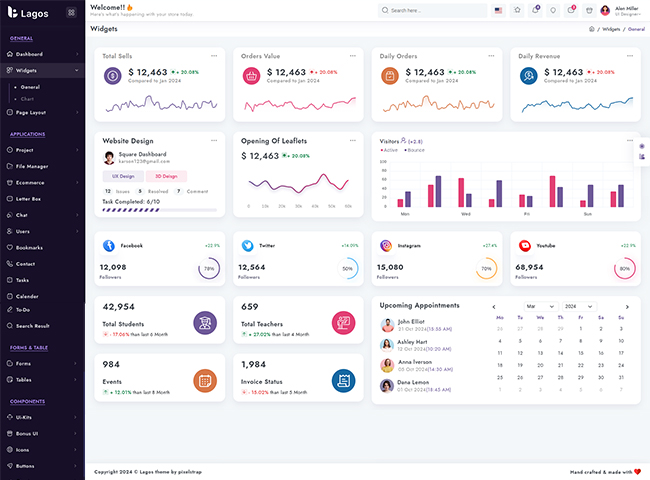The height and width of the screenshot is (480, 650).
Task: Click the UX Design tag button
Action: point(124,176)
